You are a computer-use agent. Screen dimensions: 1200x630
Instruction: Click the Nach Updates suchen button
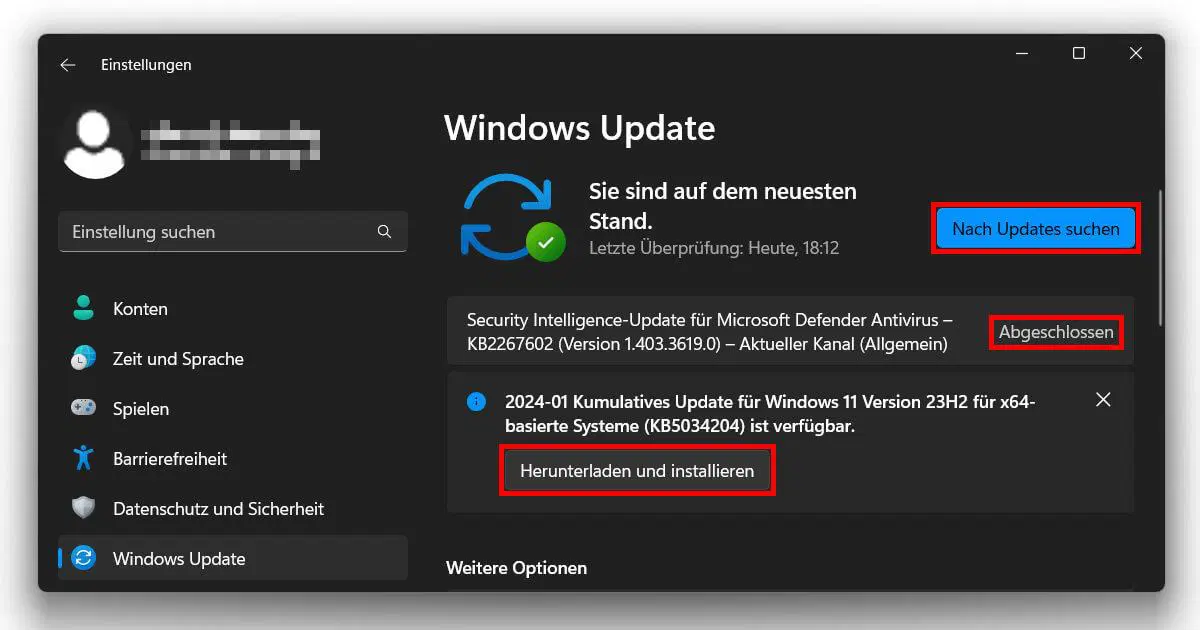[x=1035, y=228]
